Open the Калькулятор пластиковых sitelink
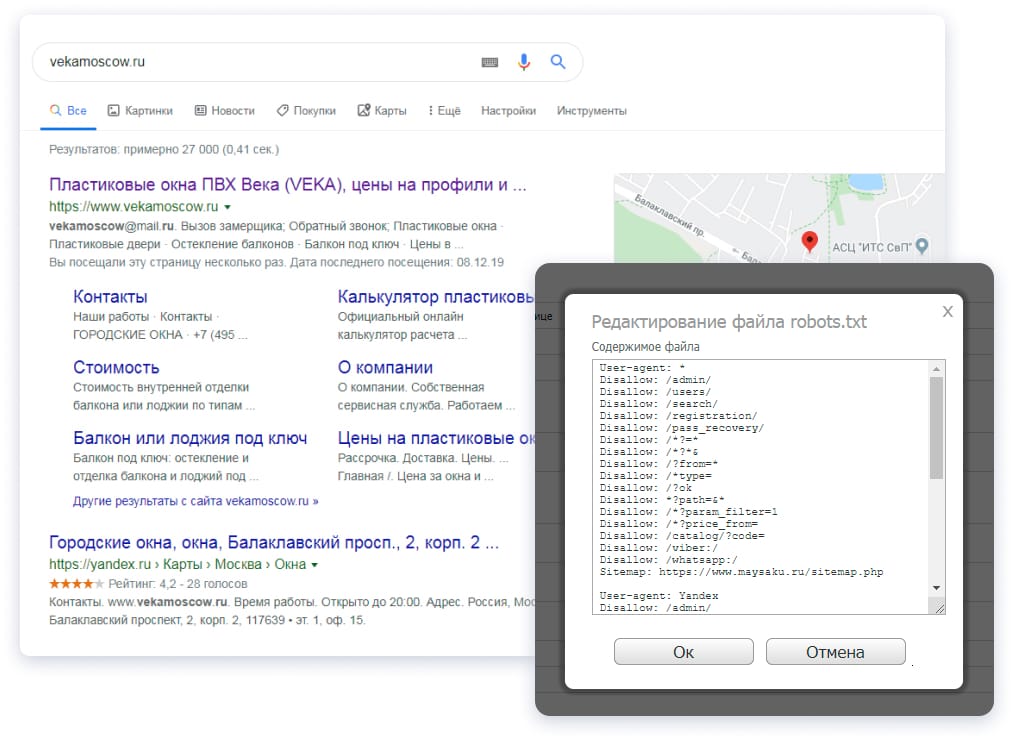This screenshot has width=1014, height=741. click(x=436, y=297)
